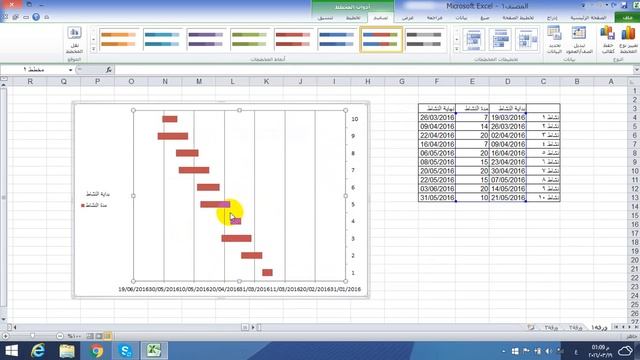Image resolution: width=640 pixels, height=360 pixels.
Task: Switch to Page Break Preview icon
Action: [90, 336]
